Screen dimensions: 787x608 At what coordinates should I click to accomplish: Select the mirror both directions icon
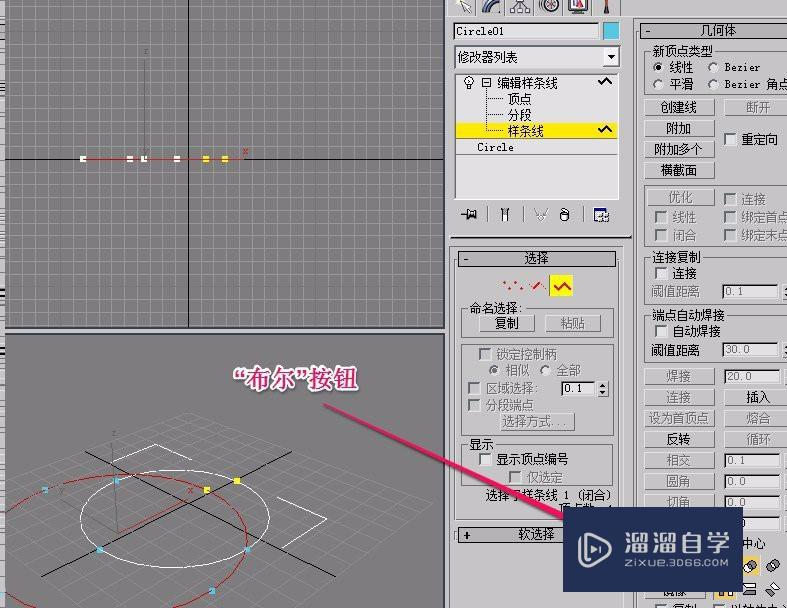(x=773, y=588)
